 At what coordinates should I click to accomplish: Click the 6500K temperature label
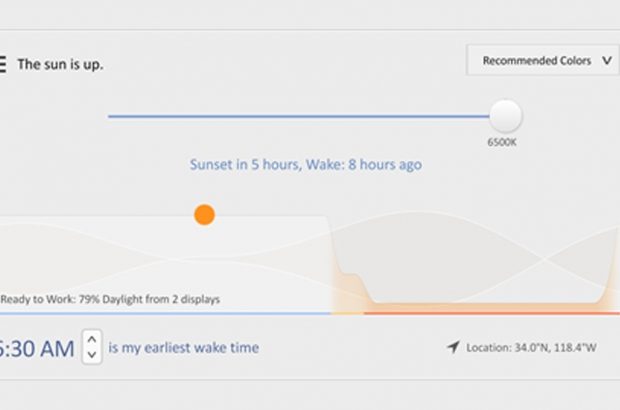point(502,142)
